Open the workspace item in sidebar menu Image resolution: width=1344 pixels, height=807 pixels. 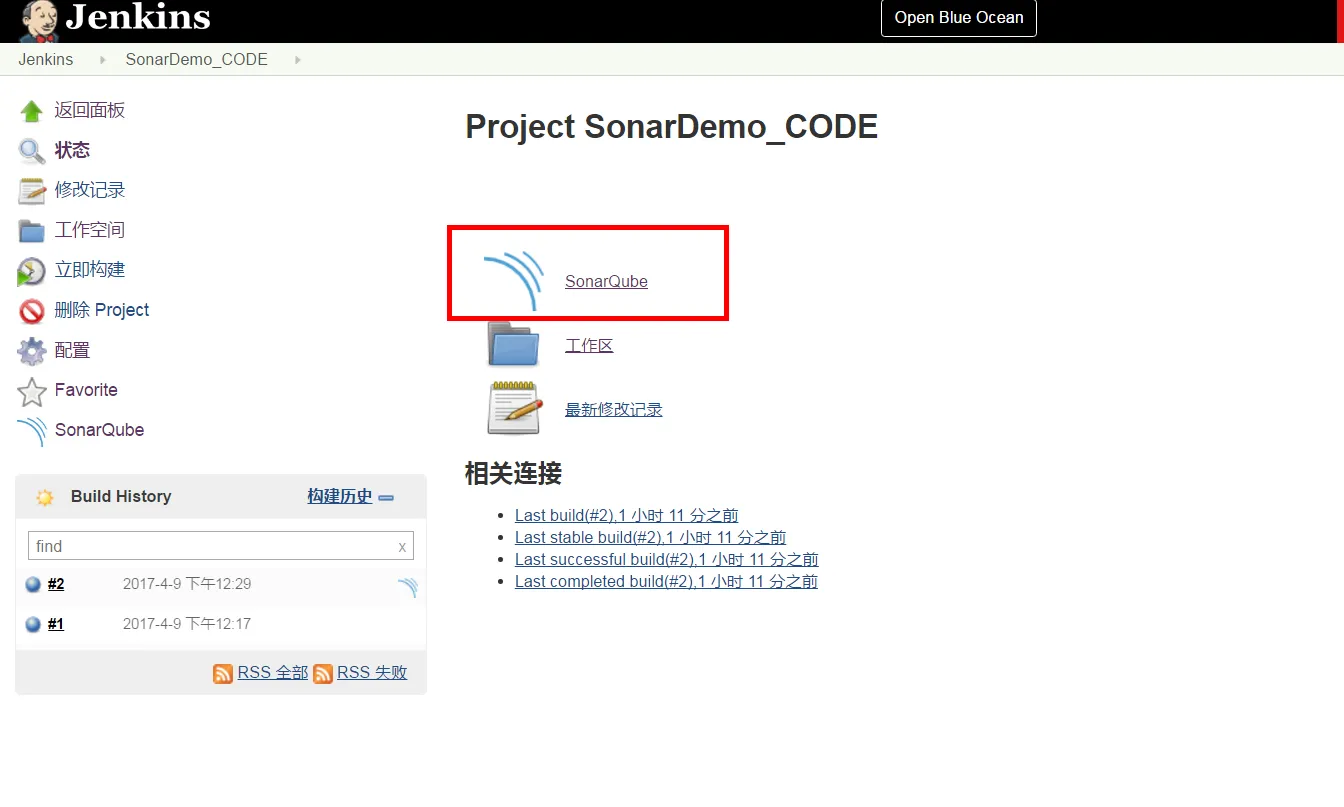[x=89, y=230]
